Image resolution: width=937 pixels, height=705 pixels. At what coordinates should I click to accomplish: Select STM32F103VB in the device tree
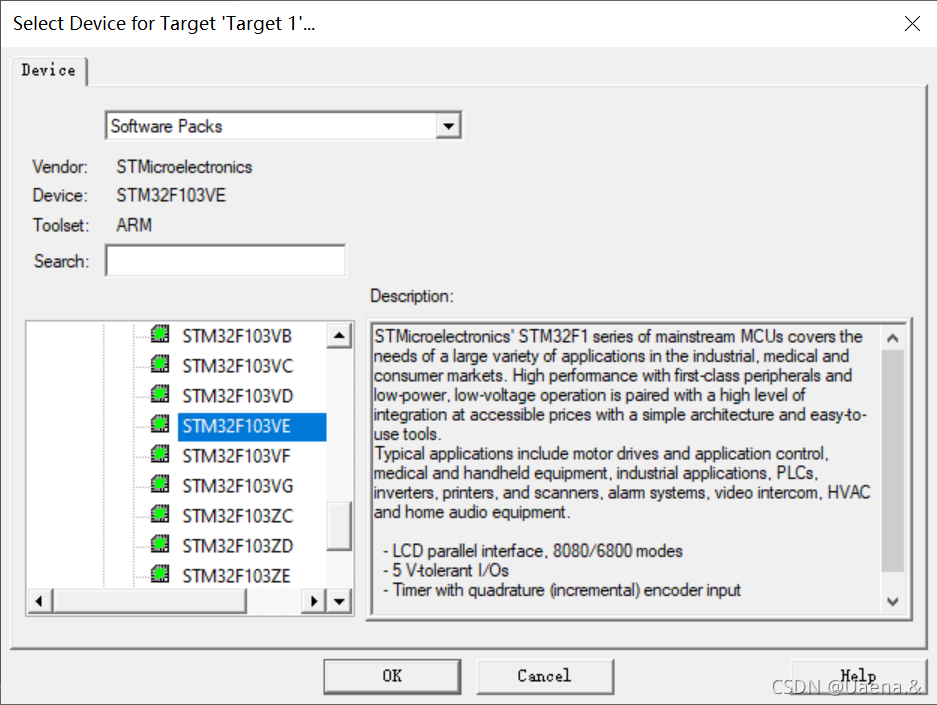[237, 336]
